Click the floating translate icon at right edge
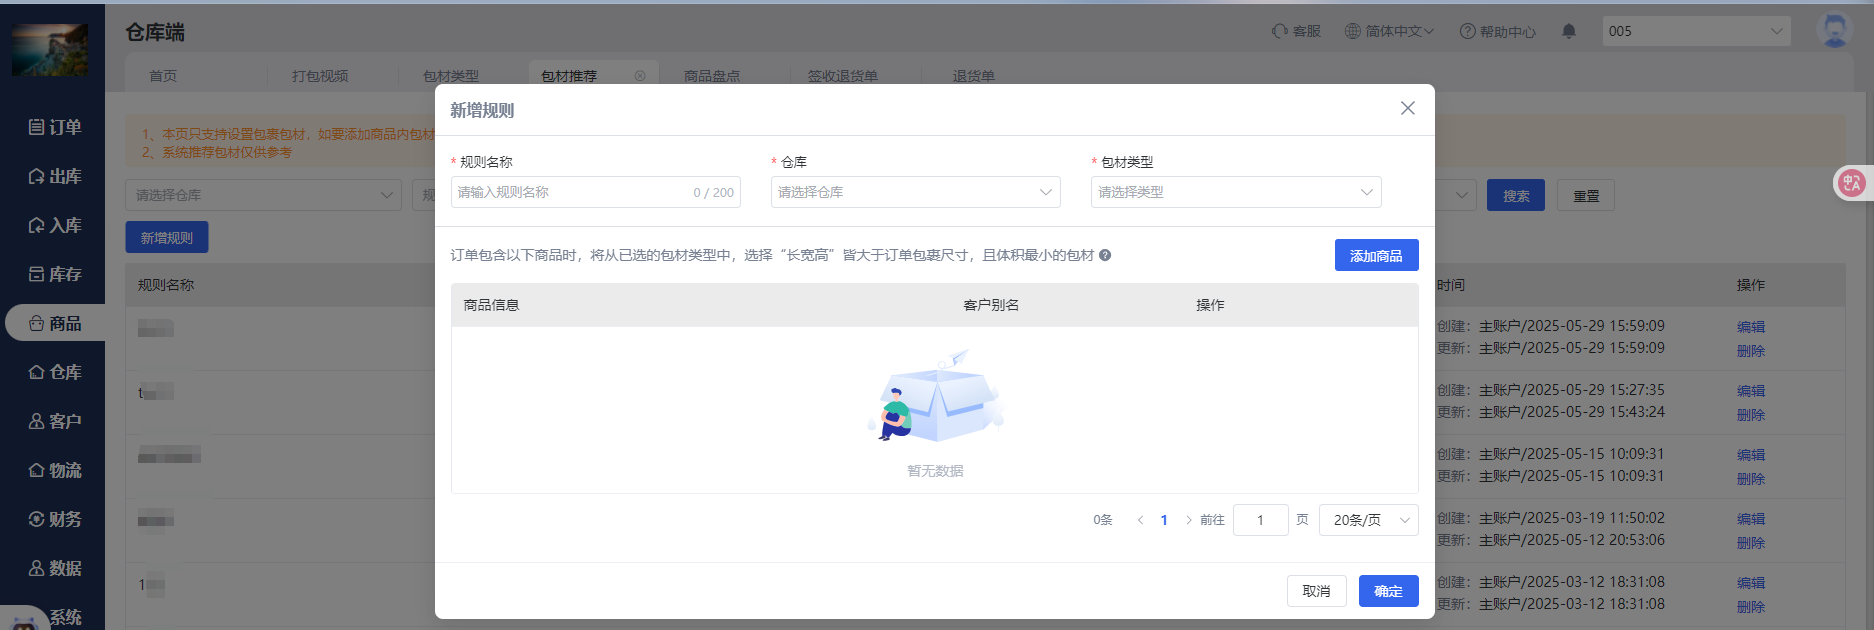Image resolution: width=1874 pixels, height=630 pixels. [1851, 183]
